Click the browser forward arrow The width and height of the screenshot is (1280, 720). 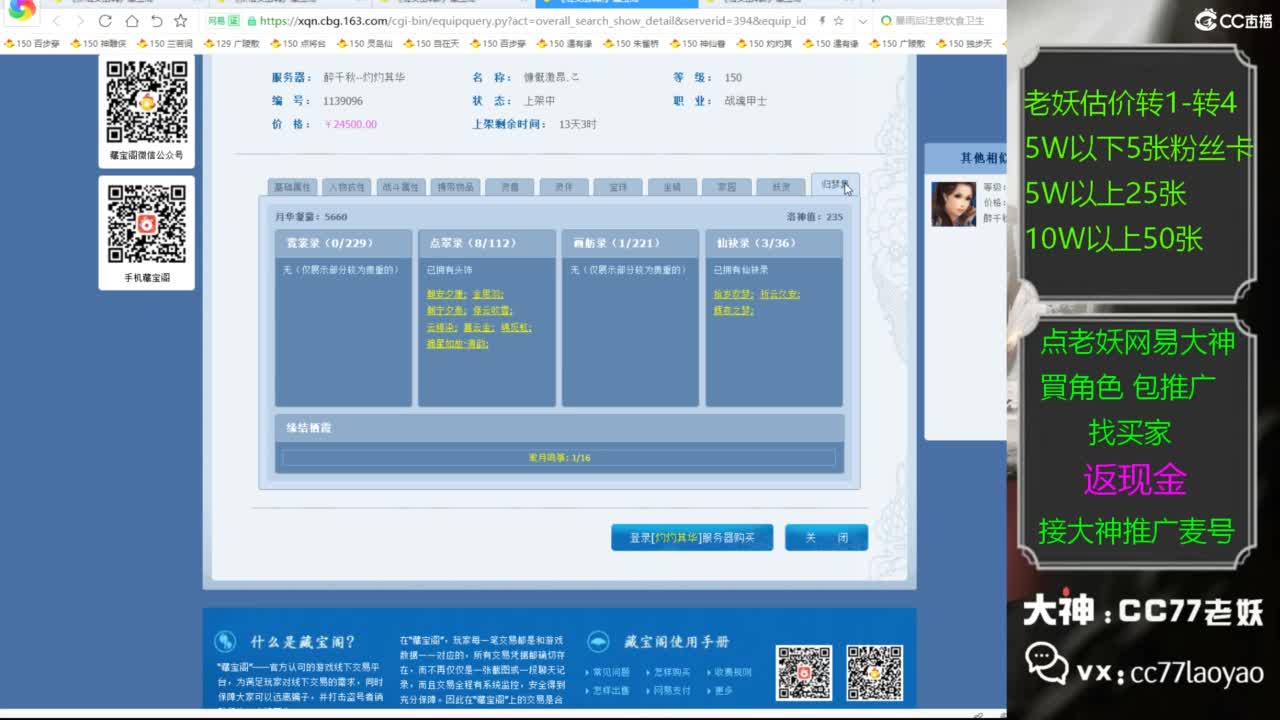tap(80, 21)
